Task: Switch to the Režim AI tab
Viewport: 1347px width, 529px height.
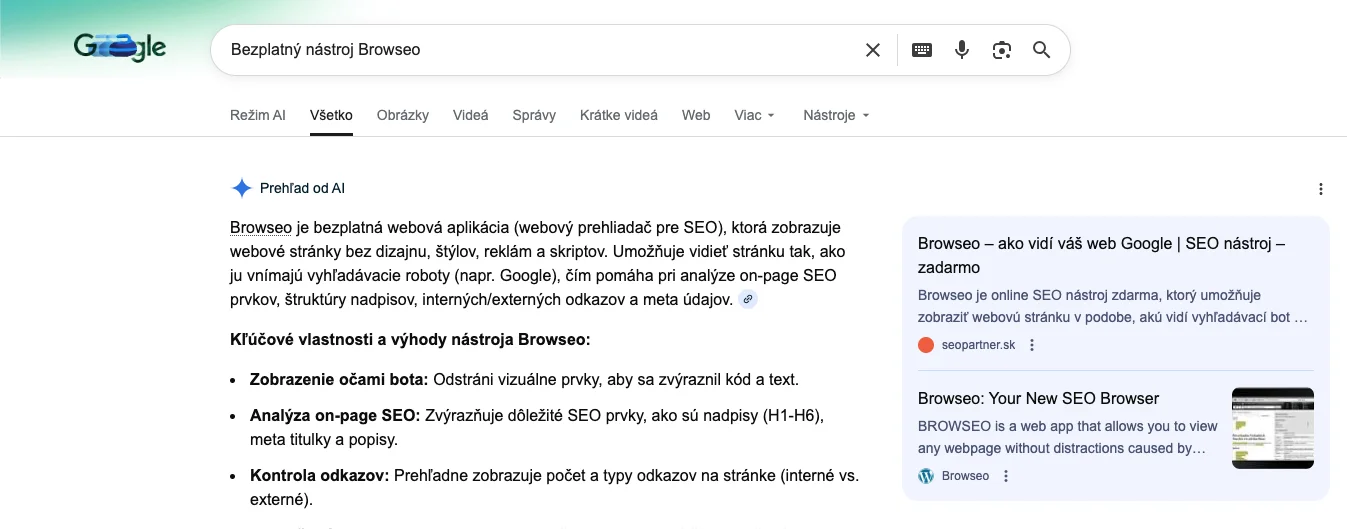Action: 257,115
